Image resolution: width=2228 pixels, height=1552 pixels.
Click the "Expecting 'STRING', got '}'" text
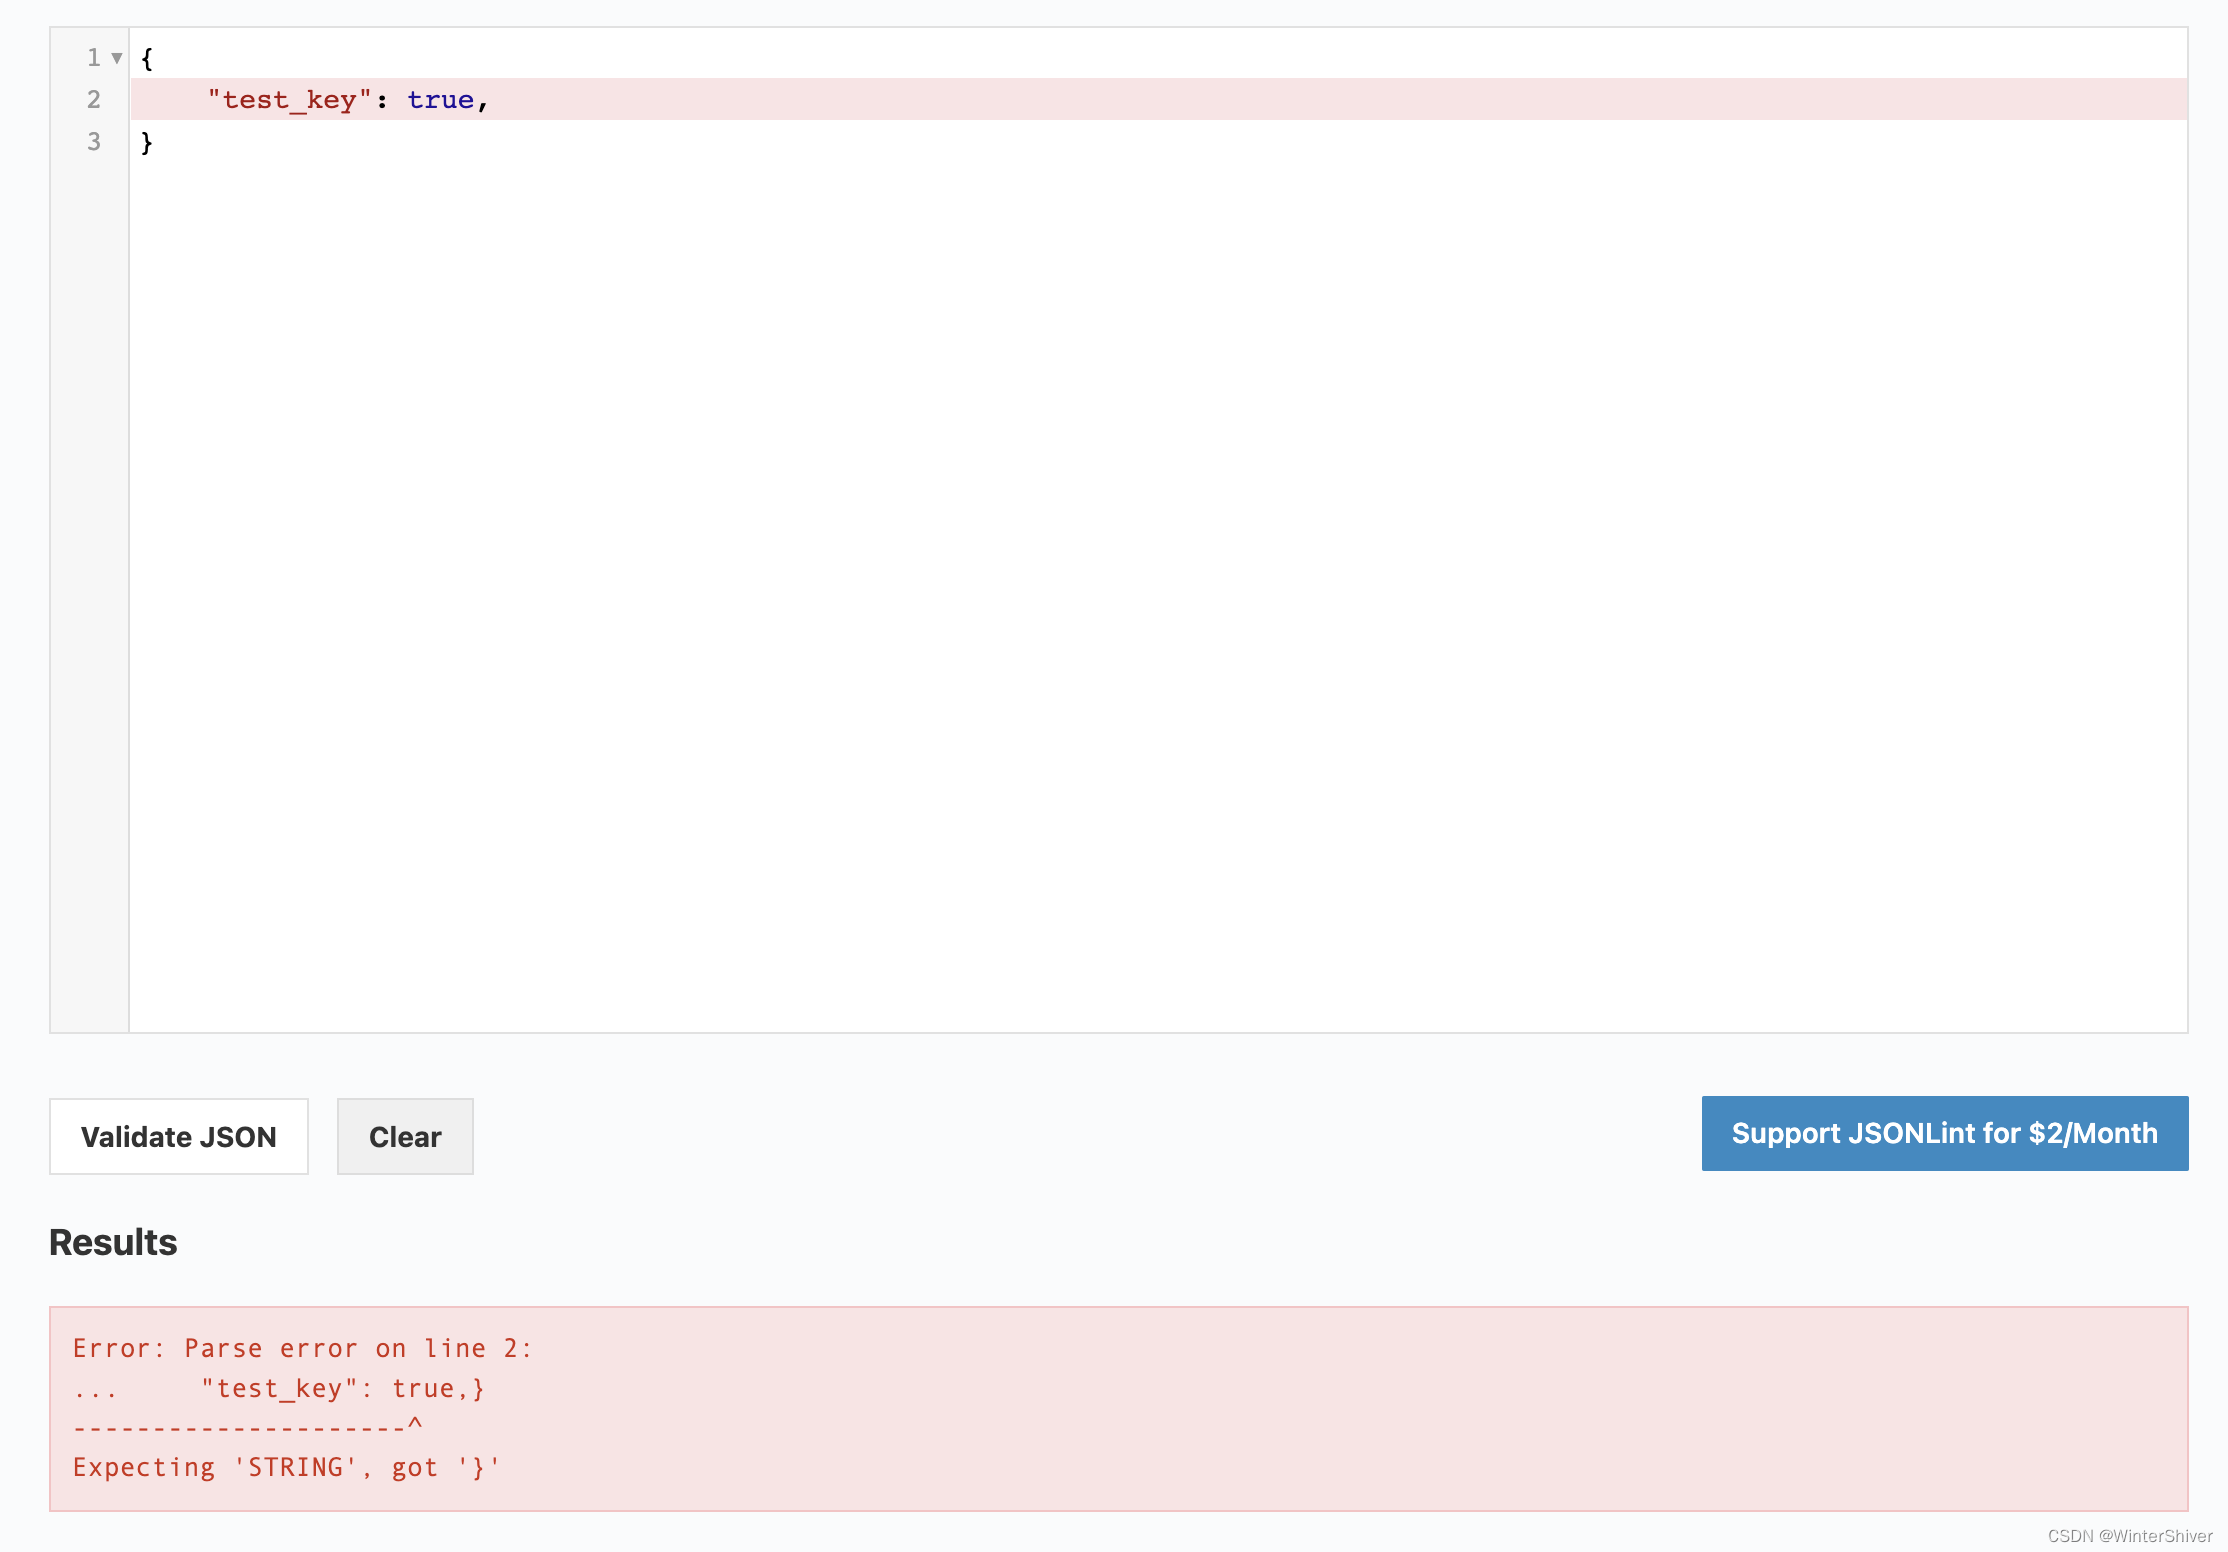286,1467
